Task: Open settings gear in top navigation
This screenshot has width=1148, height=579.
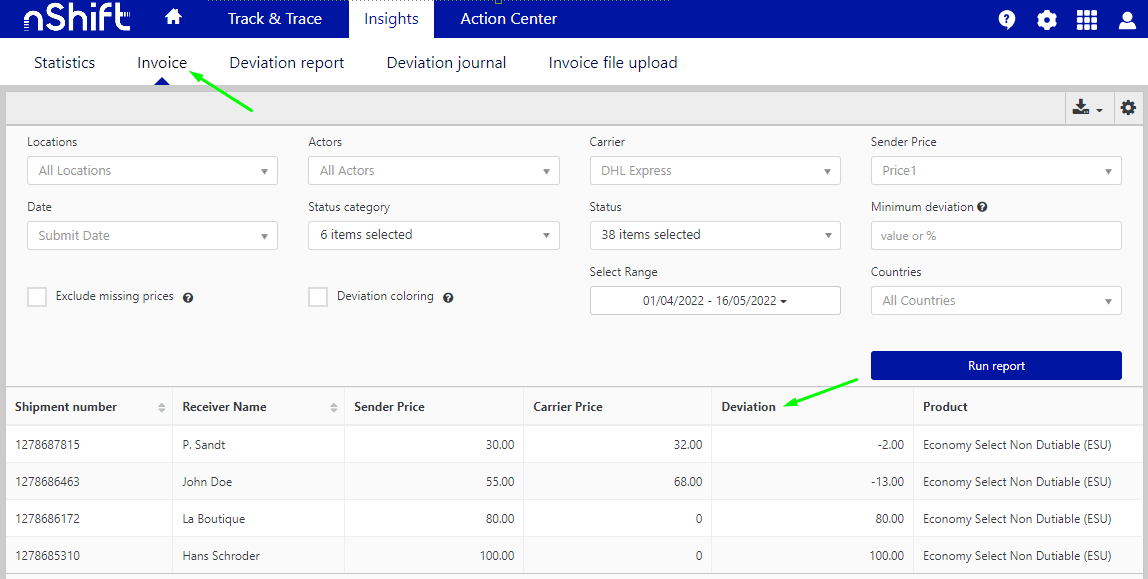Action: [x=1047, y=20]
